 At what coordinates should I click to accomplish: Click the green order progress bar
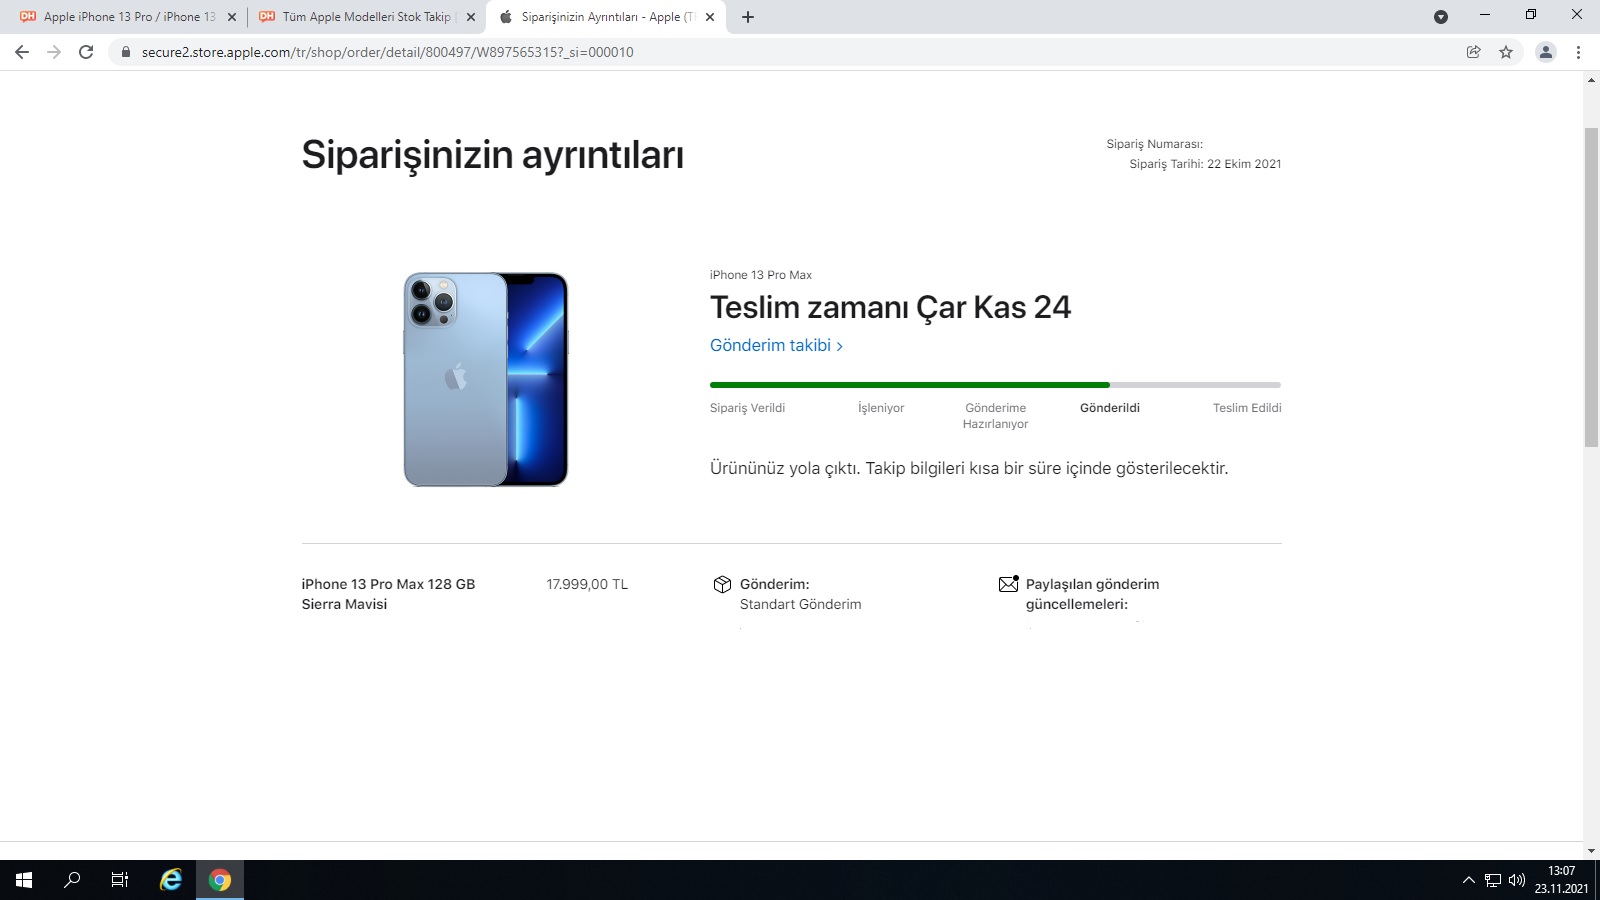coord(910,385)
